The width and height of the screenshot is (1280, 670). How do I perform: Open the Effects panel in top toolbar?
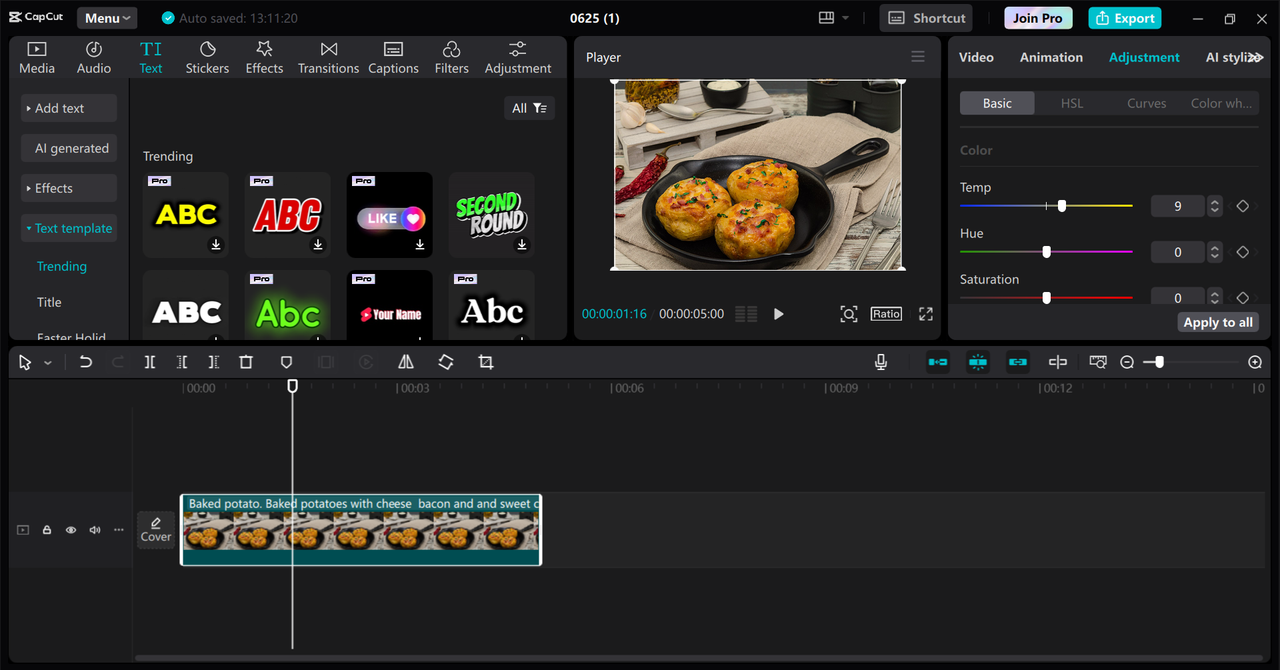(264, 58)
